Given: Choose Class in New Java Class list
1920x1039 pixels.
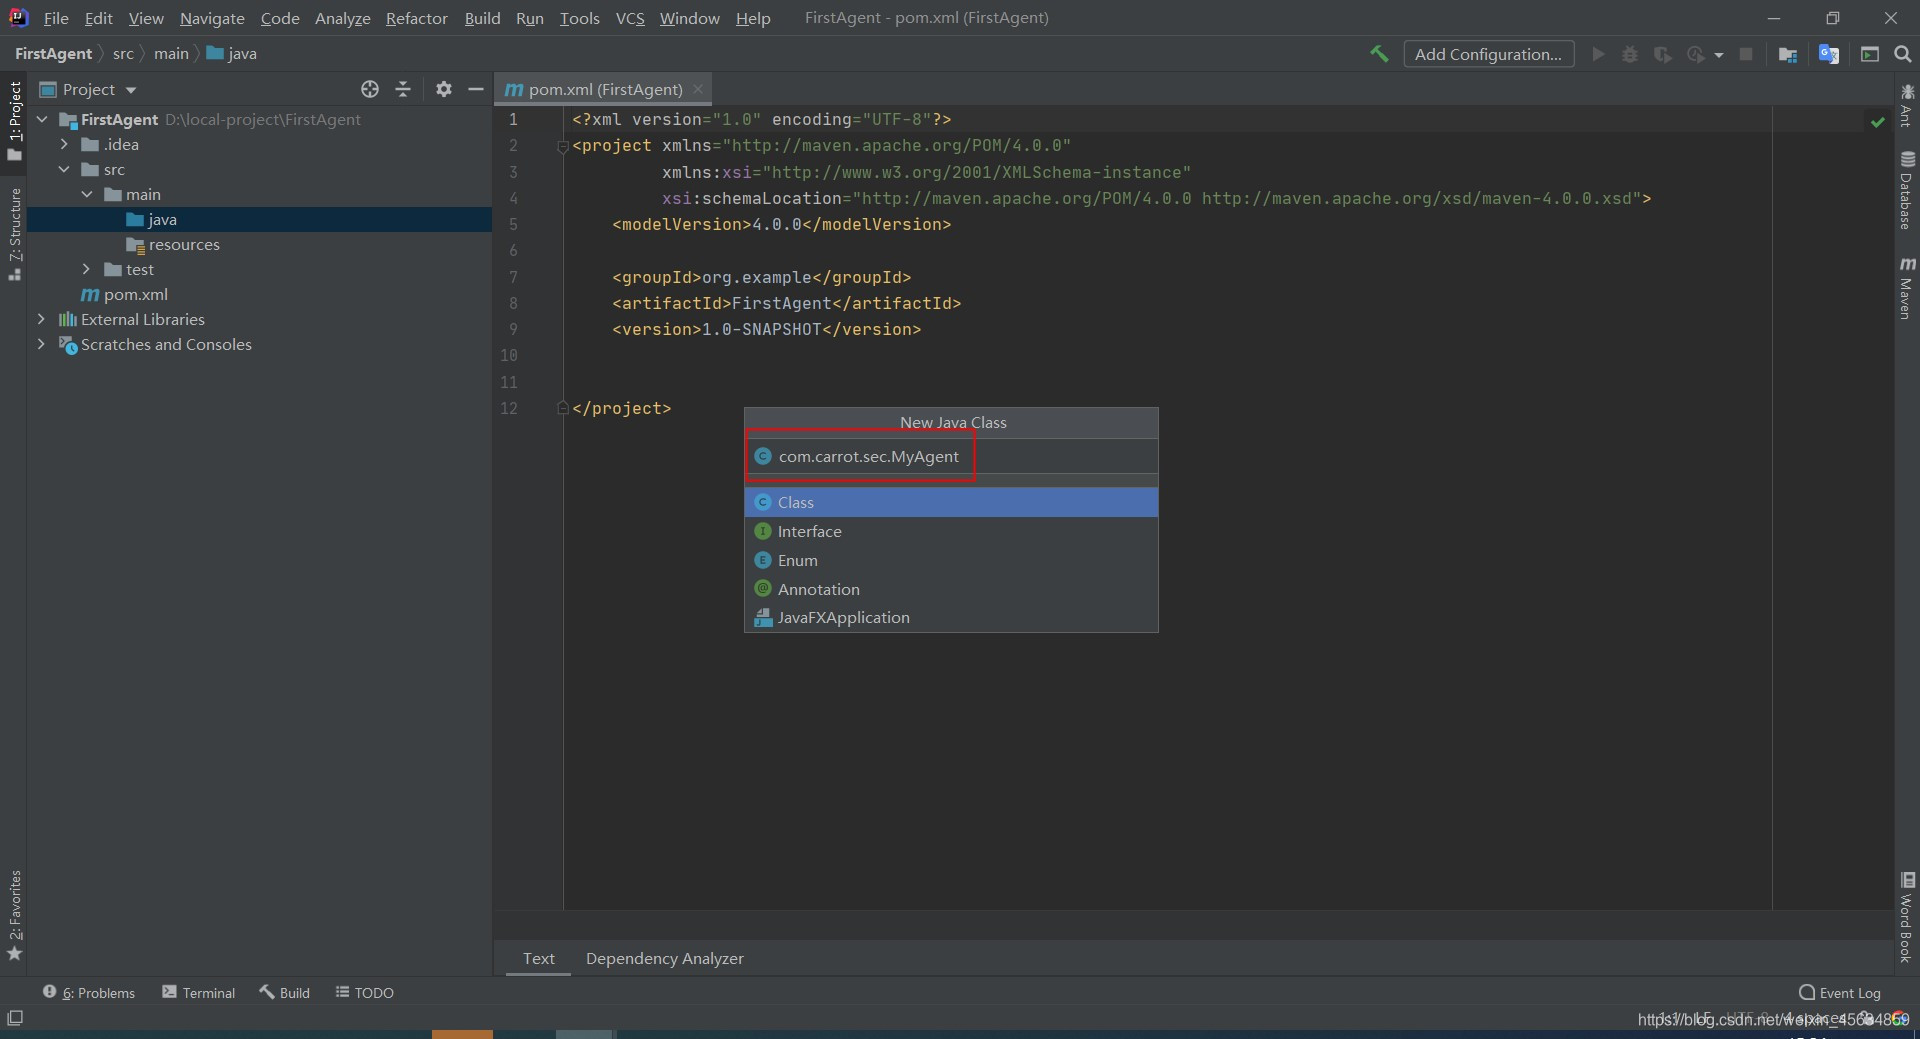Looking at the screenshot, I should click(x=951, y=502).
